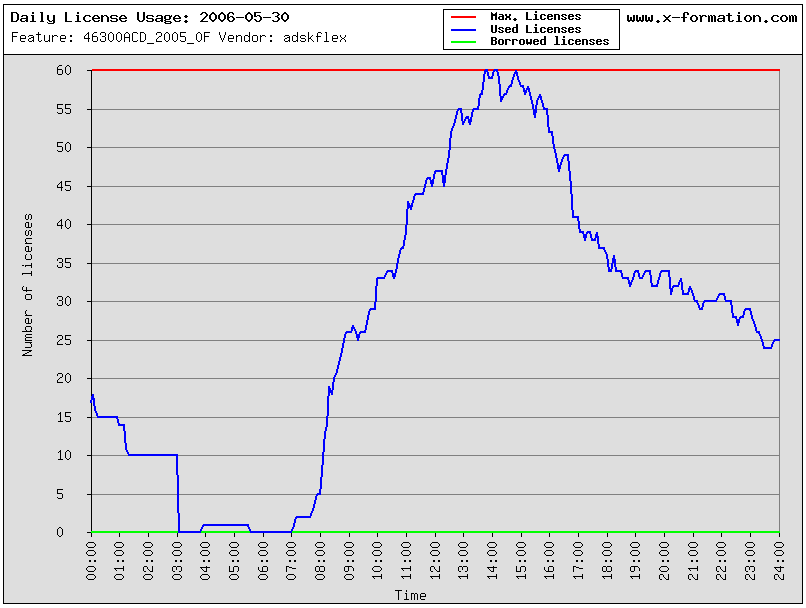This screenshot has width=806, height=608.
Task: Click the 06:00 time label
Action: click(x=263, y=561)
